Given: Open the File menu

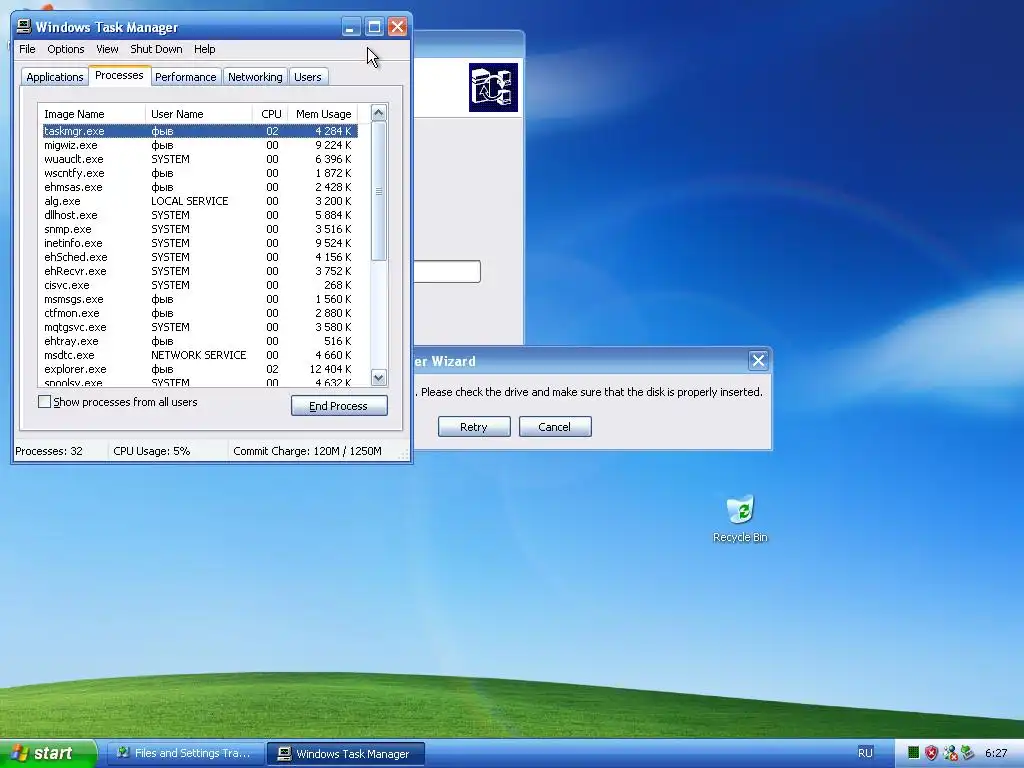Looking at the screenshot, I should click(27, 49).
